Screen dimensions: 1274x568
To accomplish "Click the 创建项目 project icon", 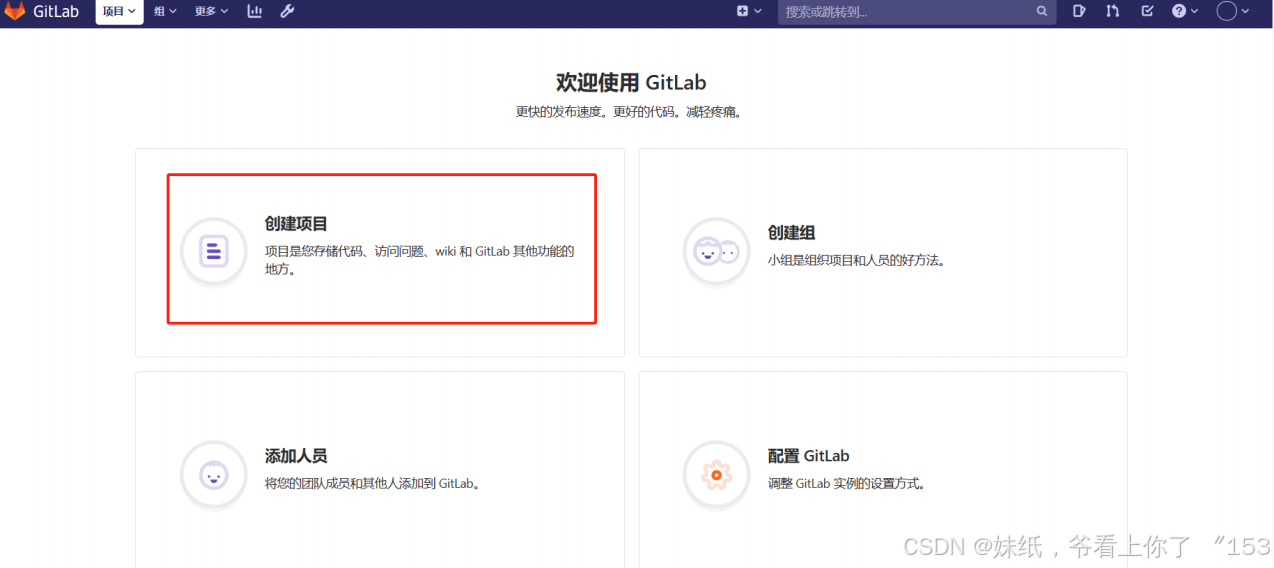I will coord(214,251).
